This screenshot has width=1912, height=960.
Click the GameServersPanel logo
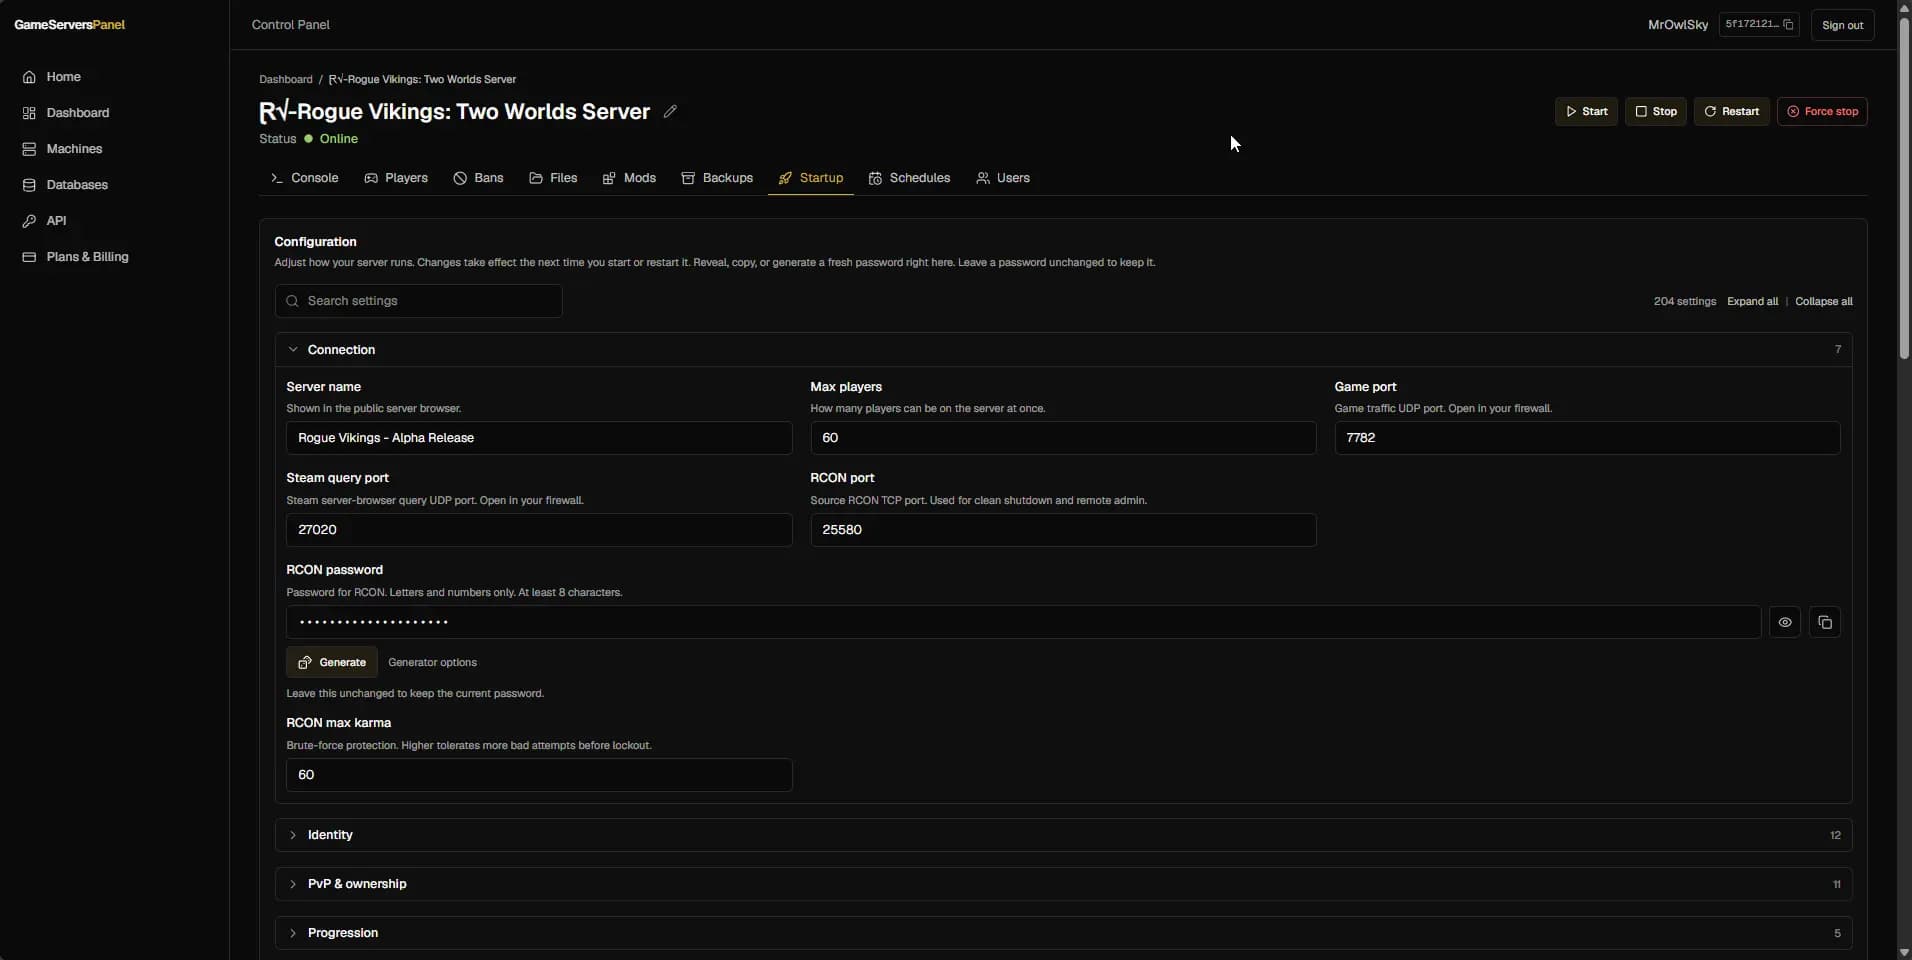[70, 25]
